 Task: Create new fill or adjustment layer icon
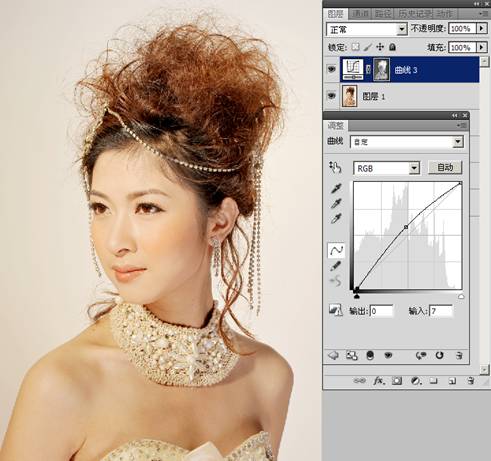415,381
